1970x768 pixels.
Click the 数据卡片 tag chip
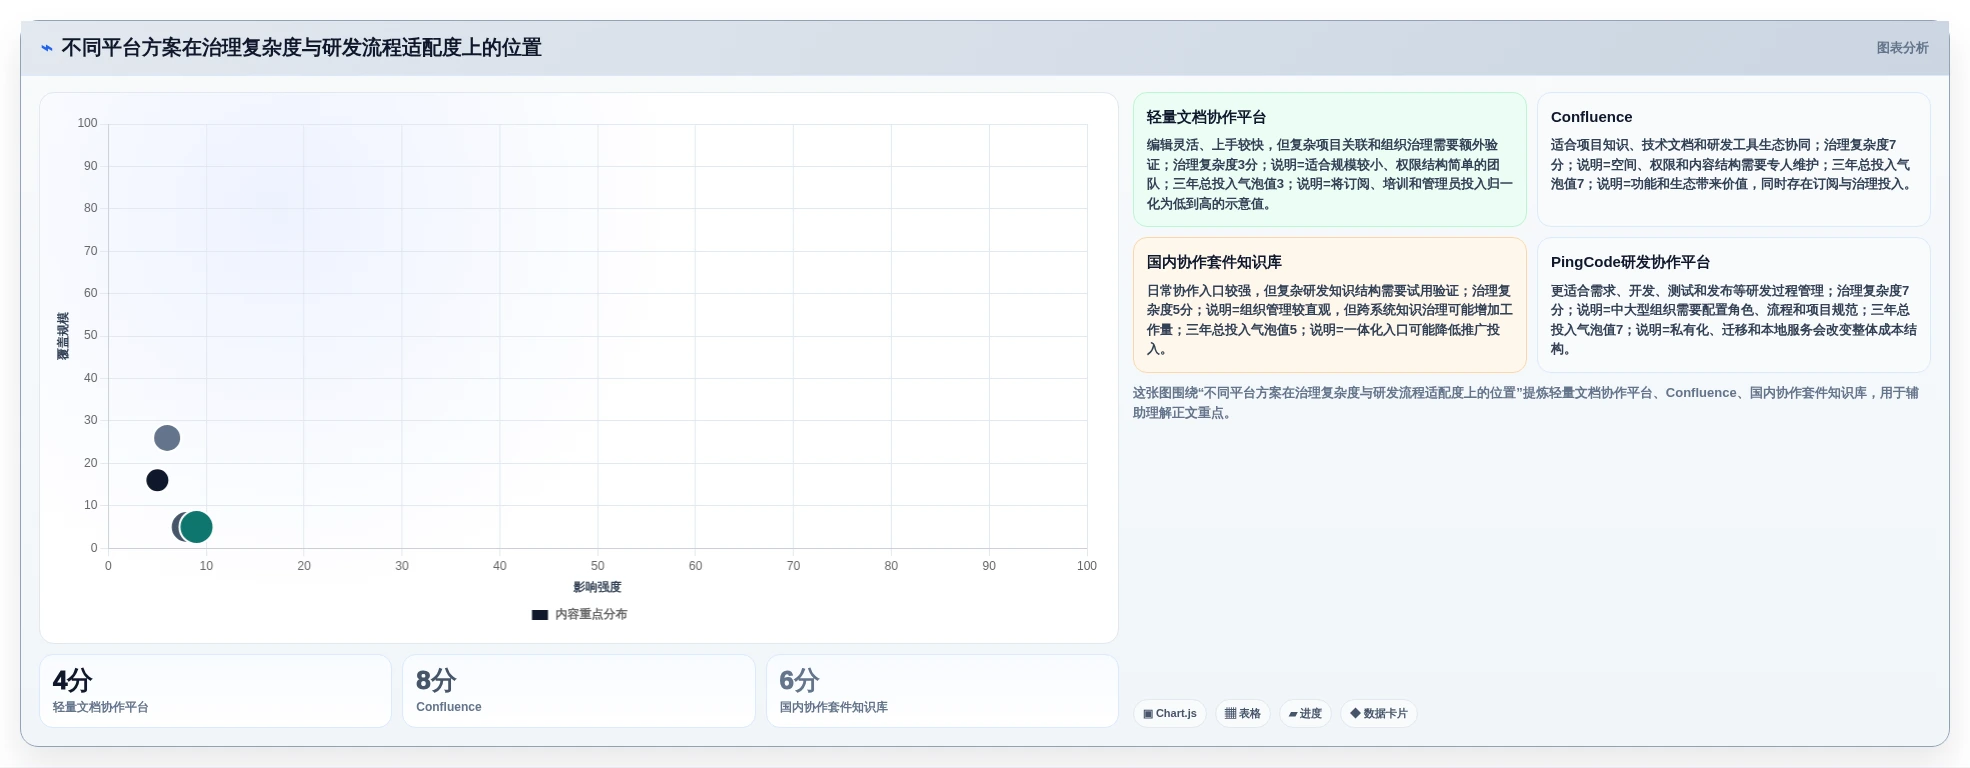point(1378,714)
